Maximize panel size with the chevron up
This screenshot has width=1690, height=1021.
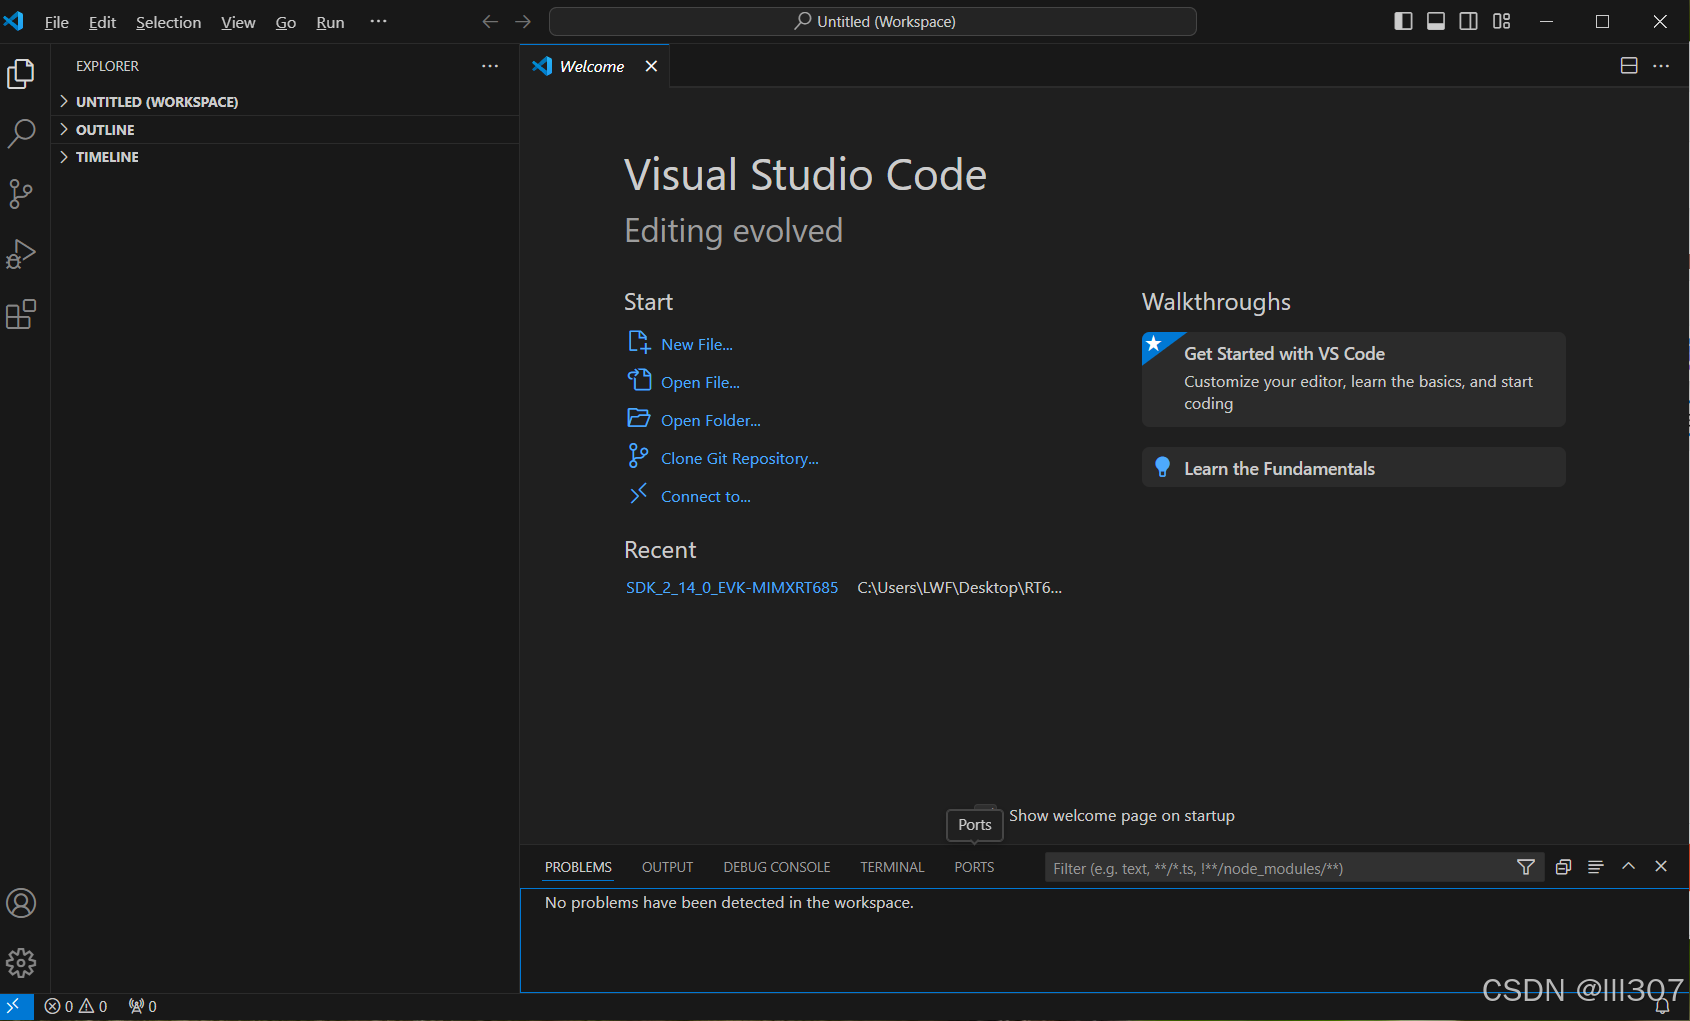pyautogui.click(x=1629, y=866)
